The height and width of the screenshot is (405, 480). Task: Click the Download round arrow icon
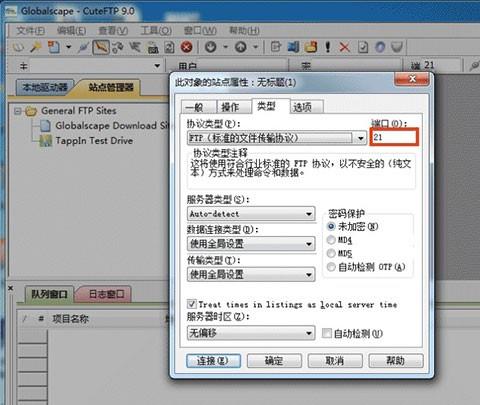coord(210,47)
